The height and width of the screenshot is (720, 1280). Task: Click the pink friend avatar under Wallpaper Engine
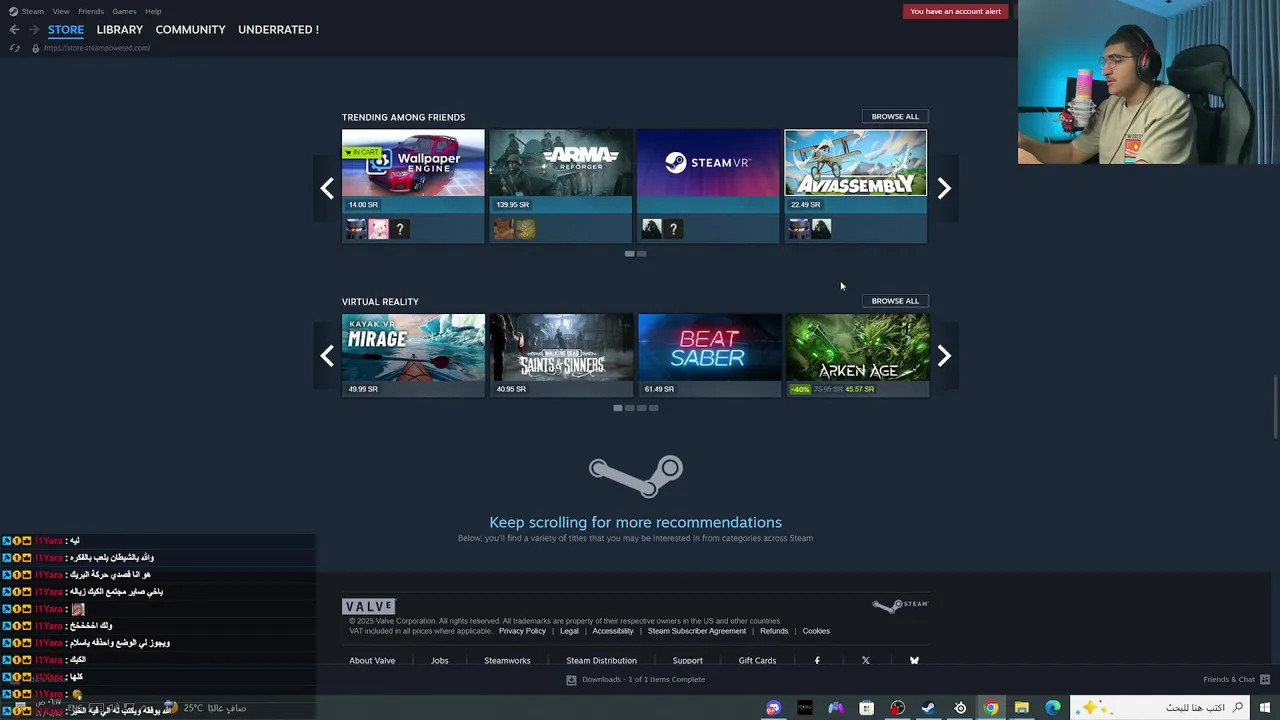378,229
